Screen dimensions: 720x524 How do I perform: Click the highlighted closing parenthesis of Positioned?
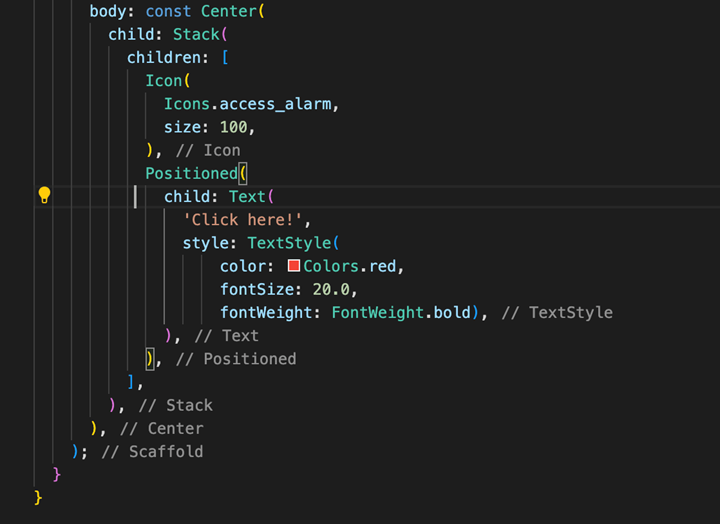150,359
